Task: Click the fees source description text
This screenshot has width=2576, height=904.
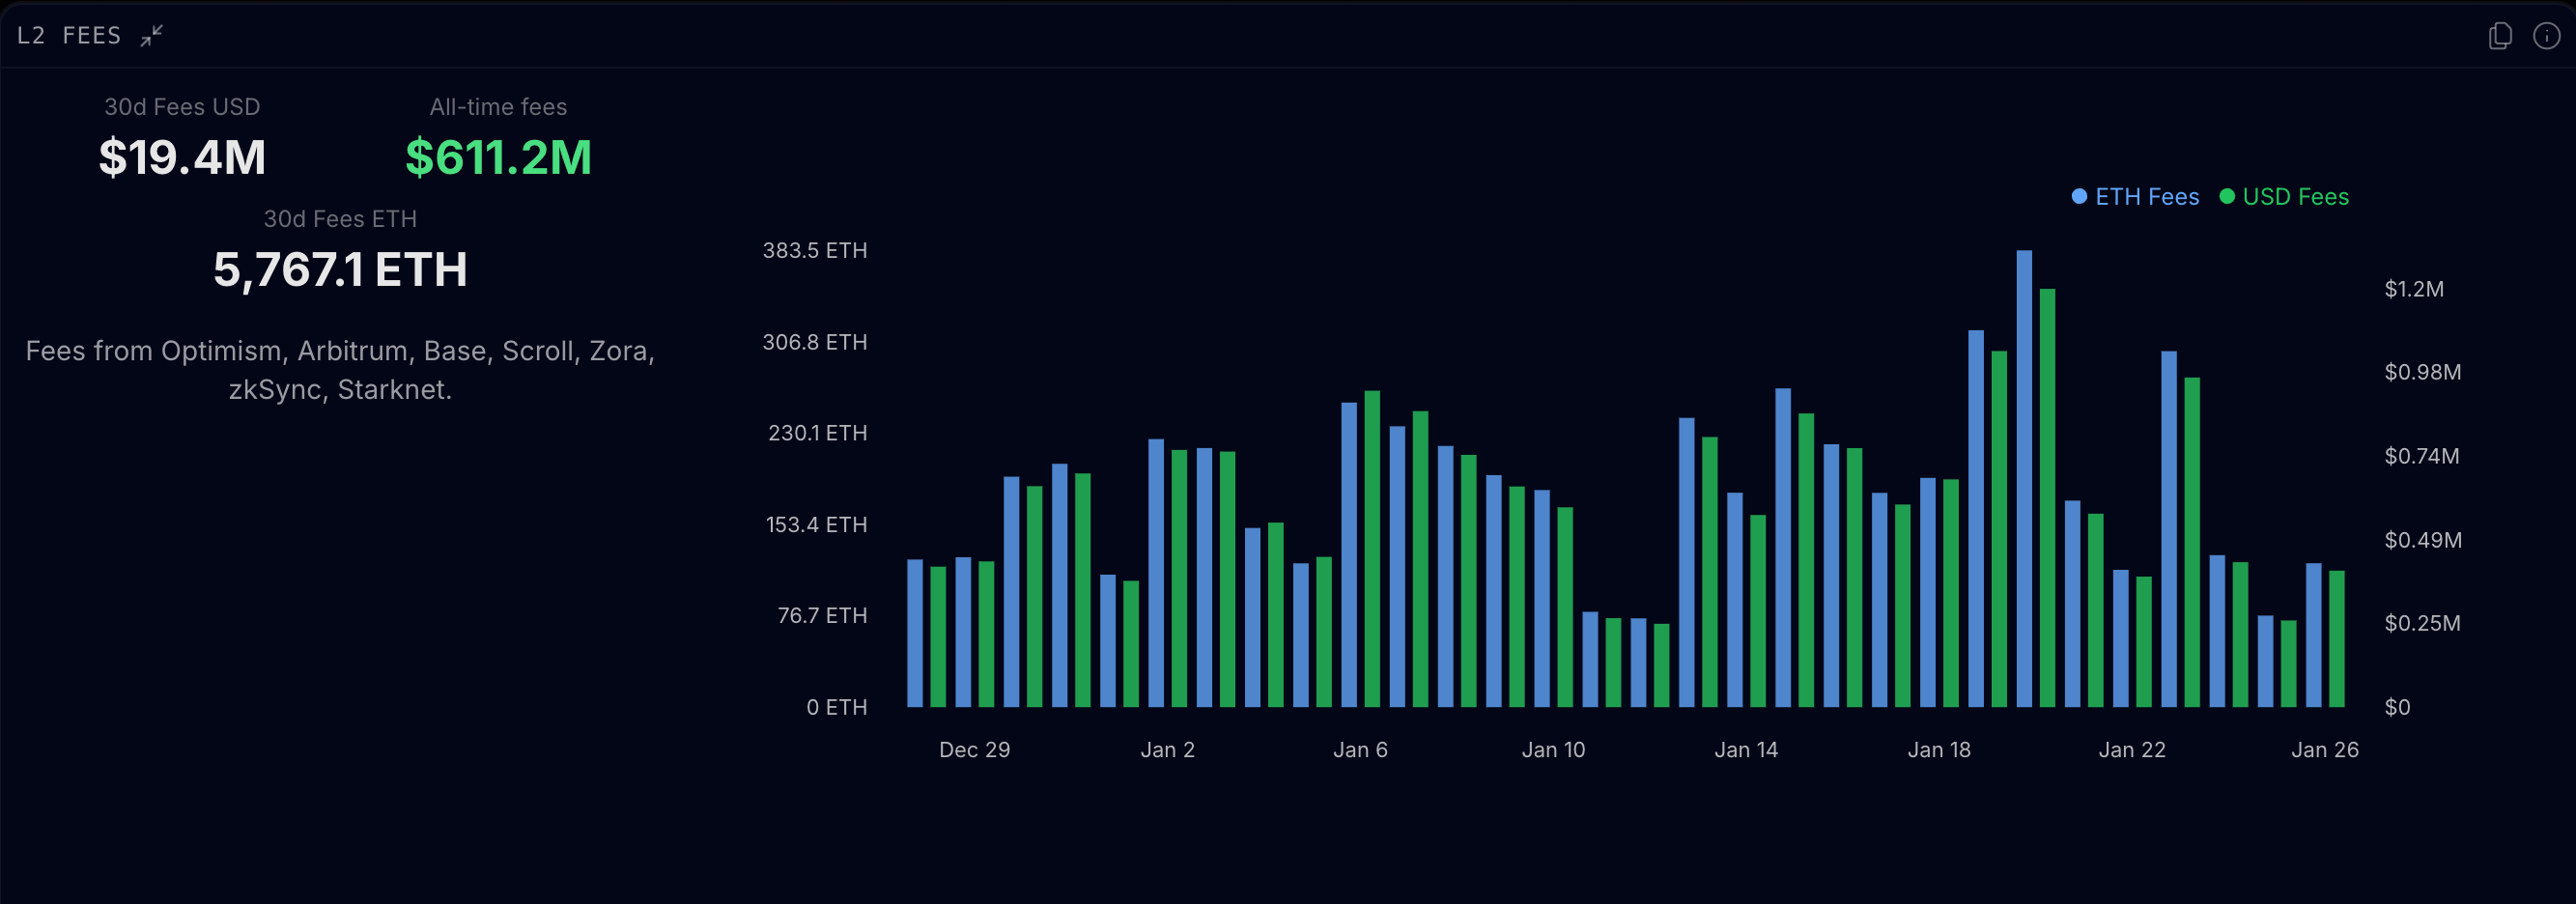Action: (x=340, y=370)
